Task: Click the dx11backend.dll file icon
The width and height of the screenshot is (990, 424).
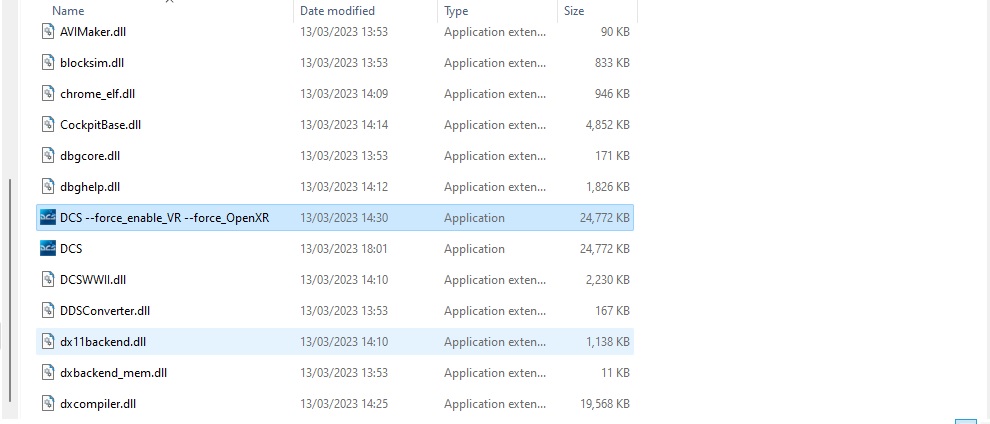Action: 48,341
